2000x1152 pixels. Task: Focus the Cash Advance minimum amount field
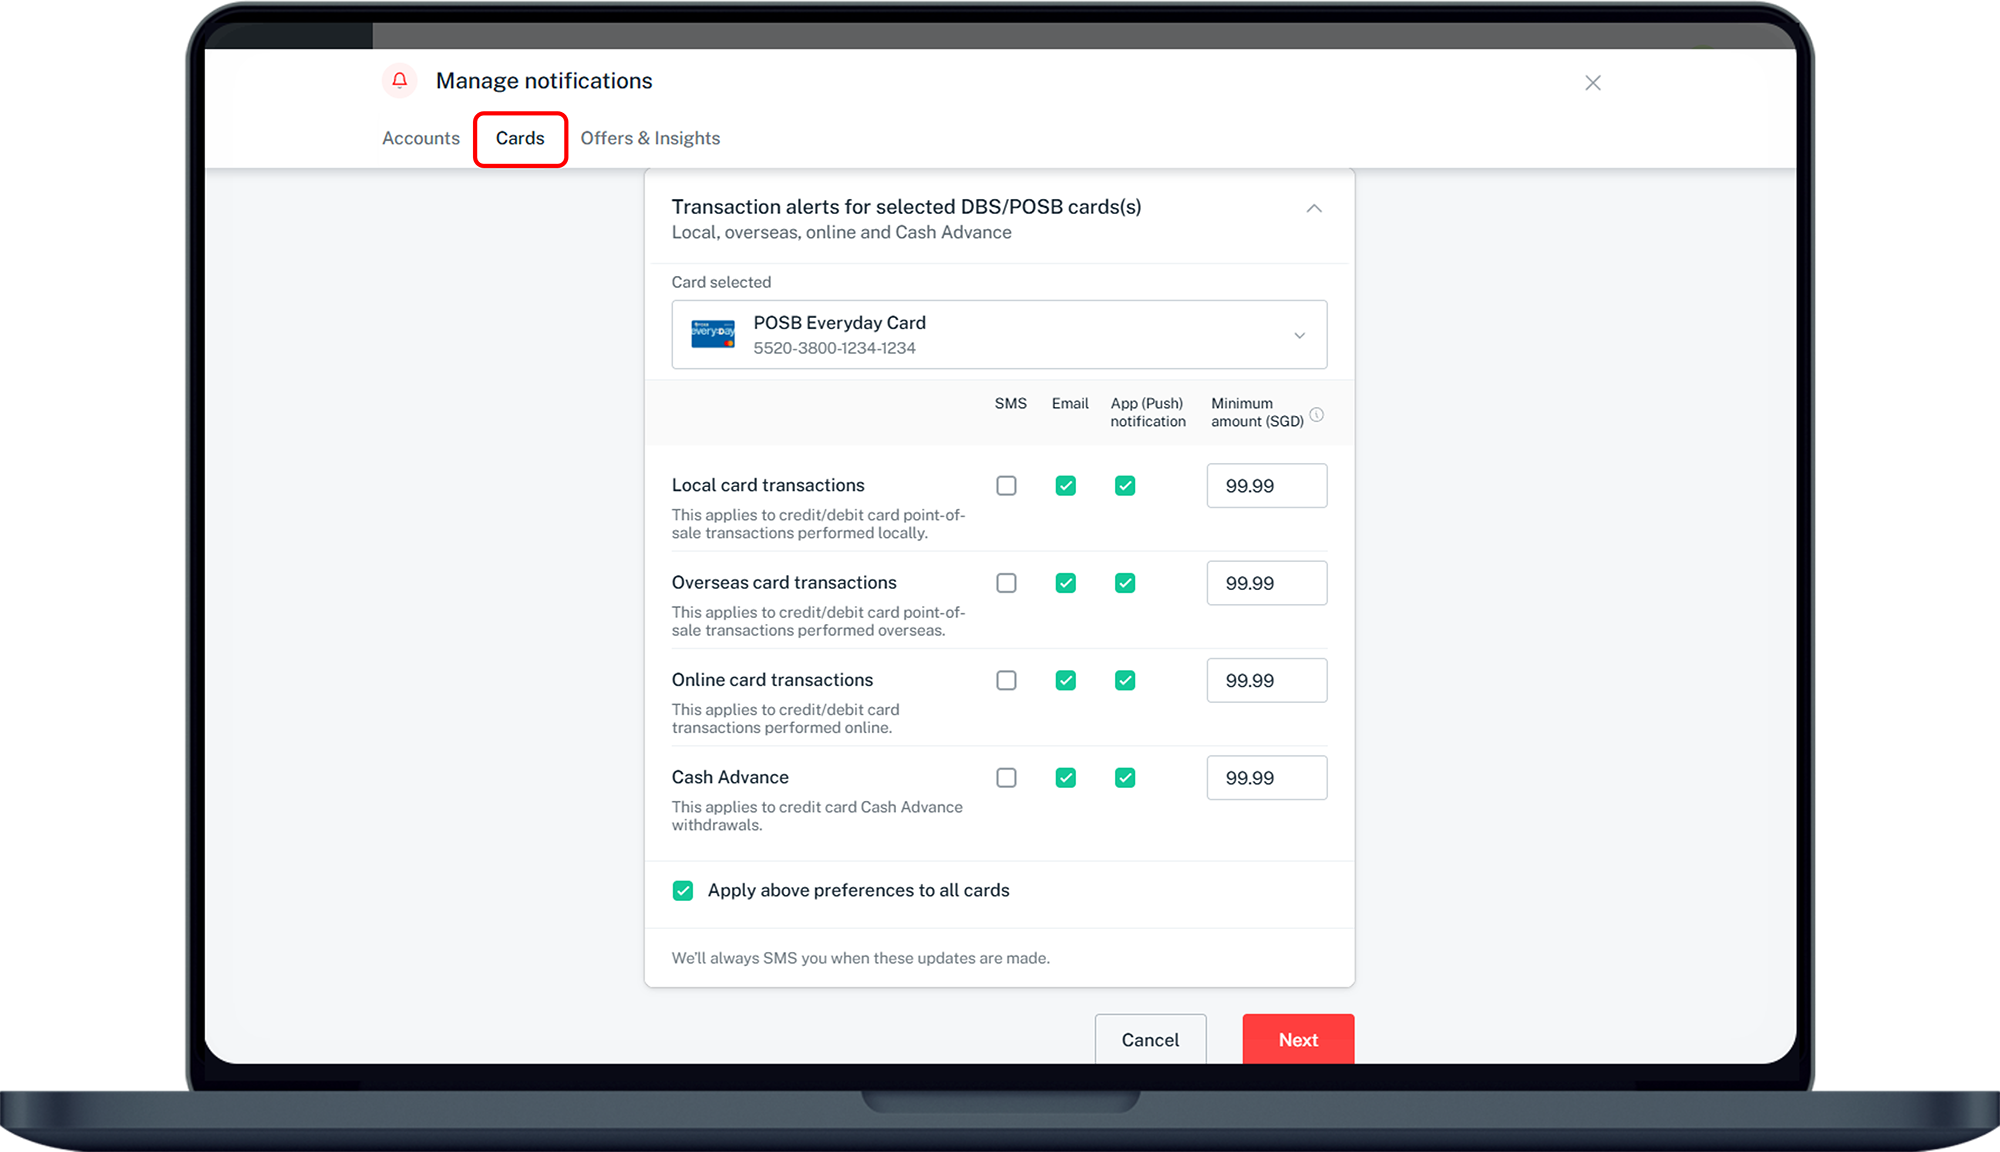tap(1265, 778)
